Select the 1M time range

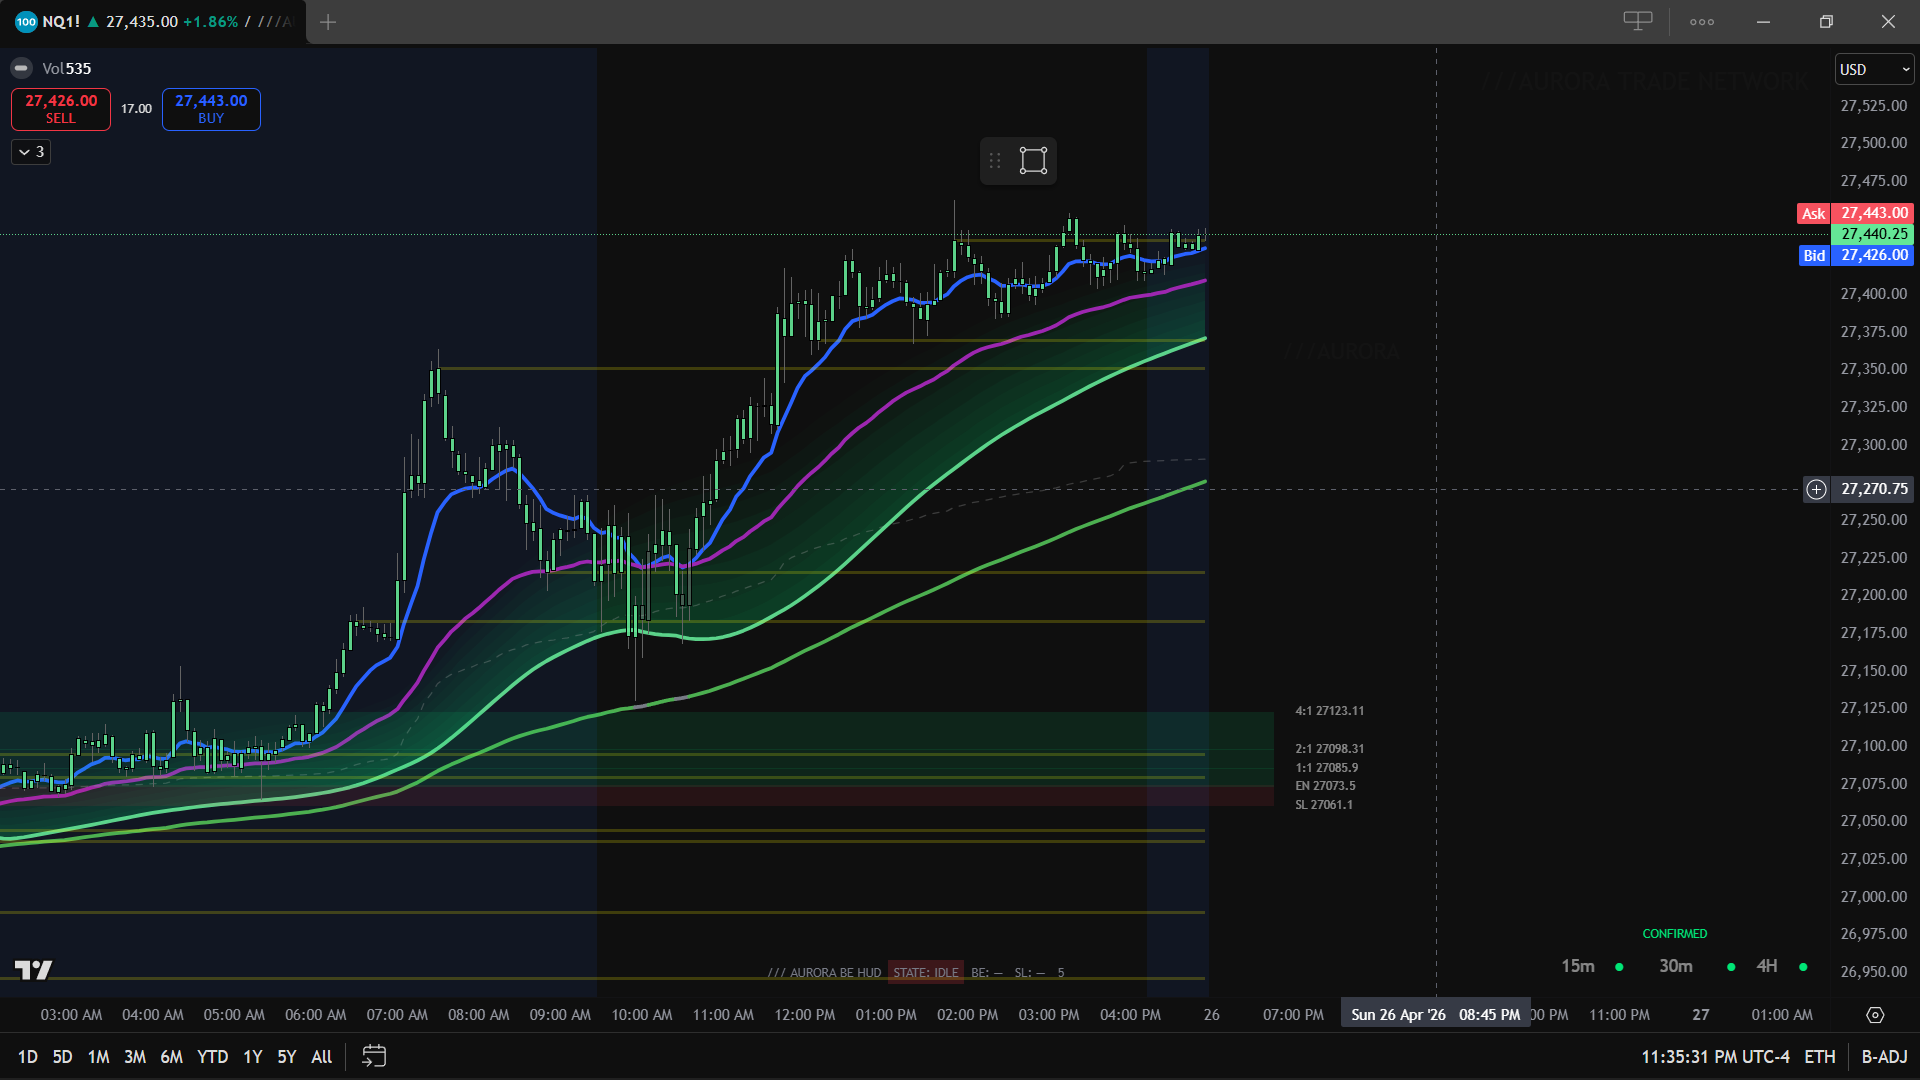click(98, 1056)
